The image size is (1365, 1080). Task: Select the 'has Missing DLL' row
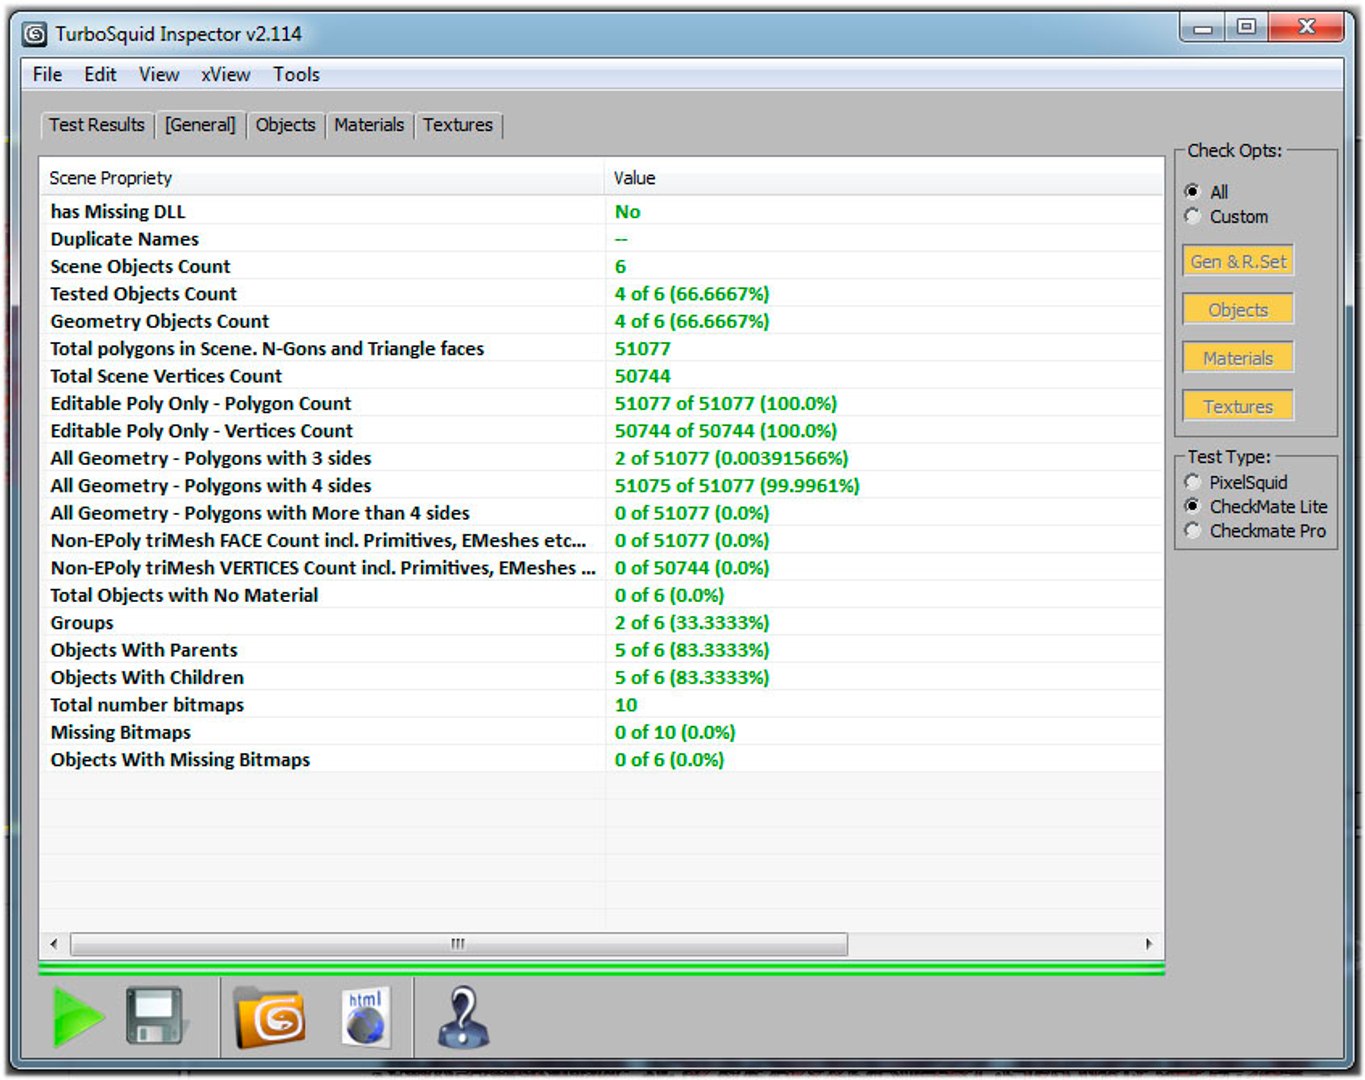602,211
